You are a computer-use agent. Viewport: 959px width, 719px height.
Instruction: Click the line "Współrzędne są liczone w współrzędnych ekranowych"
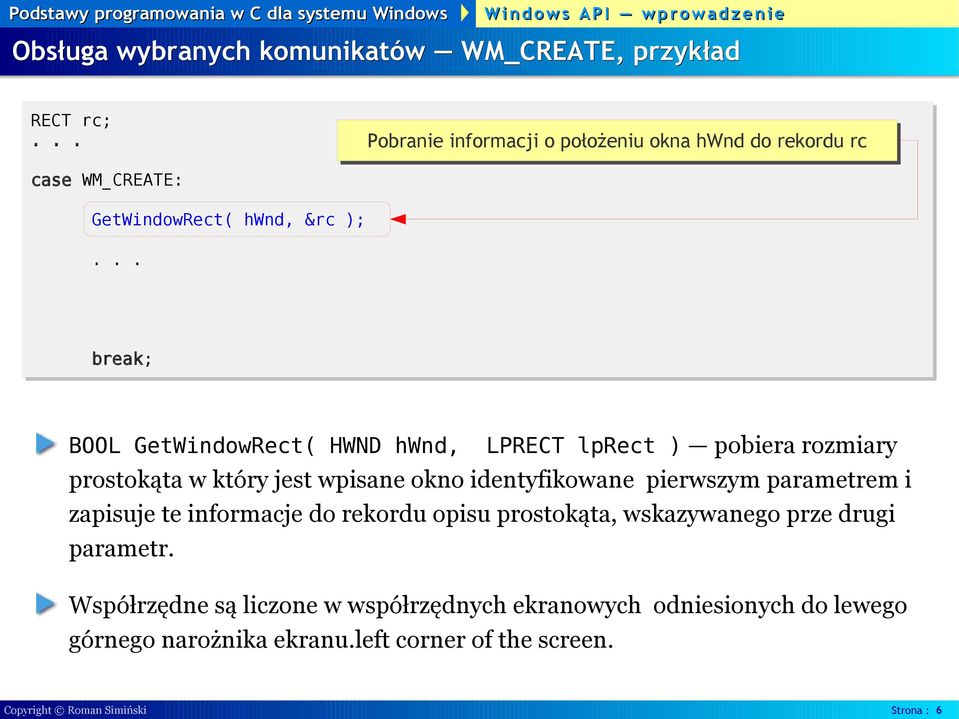(x=487, y=605)
